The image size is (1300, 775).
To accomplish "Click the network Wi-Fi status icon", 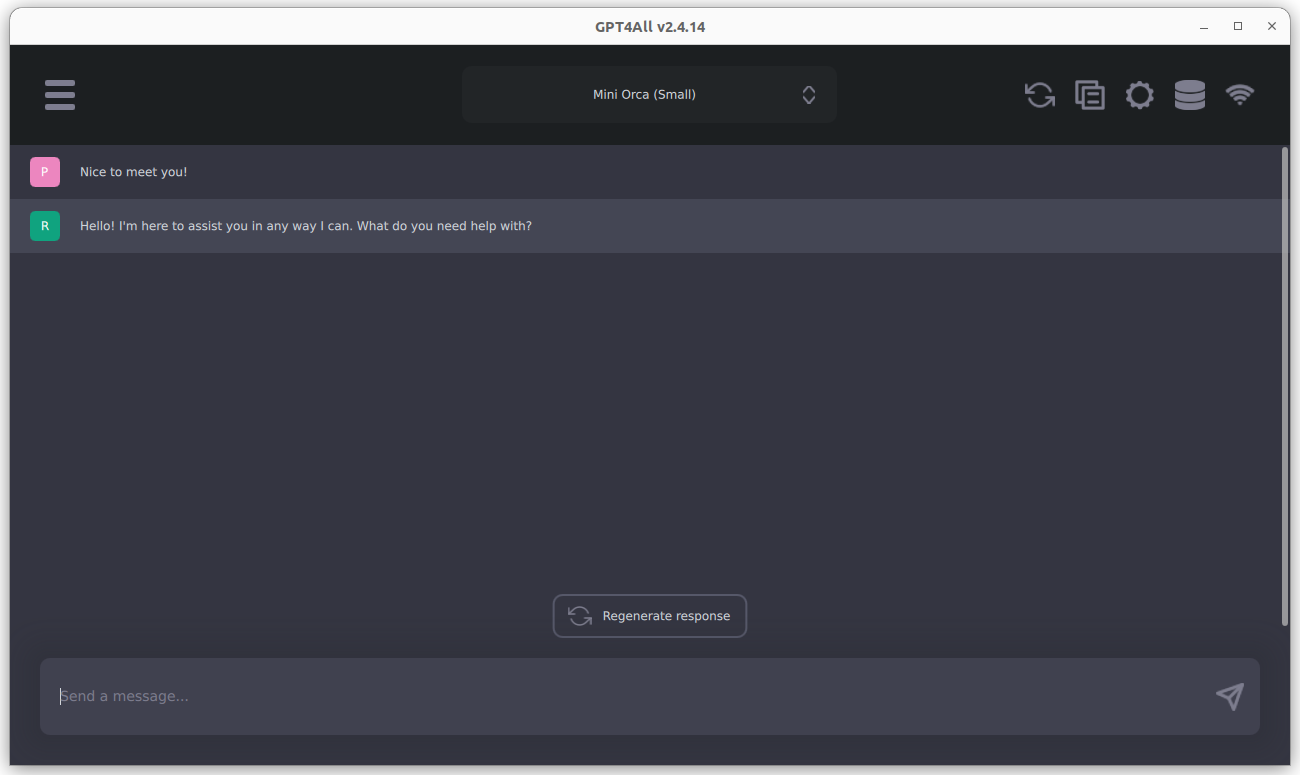I will 1240,95.
